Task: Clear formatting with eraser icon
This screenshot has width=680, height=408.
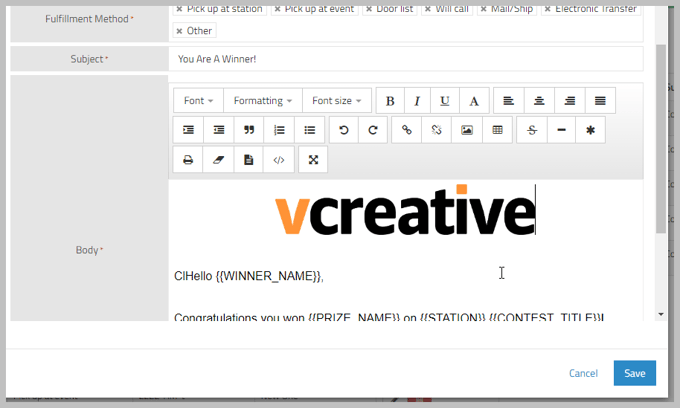Action: 218,160
